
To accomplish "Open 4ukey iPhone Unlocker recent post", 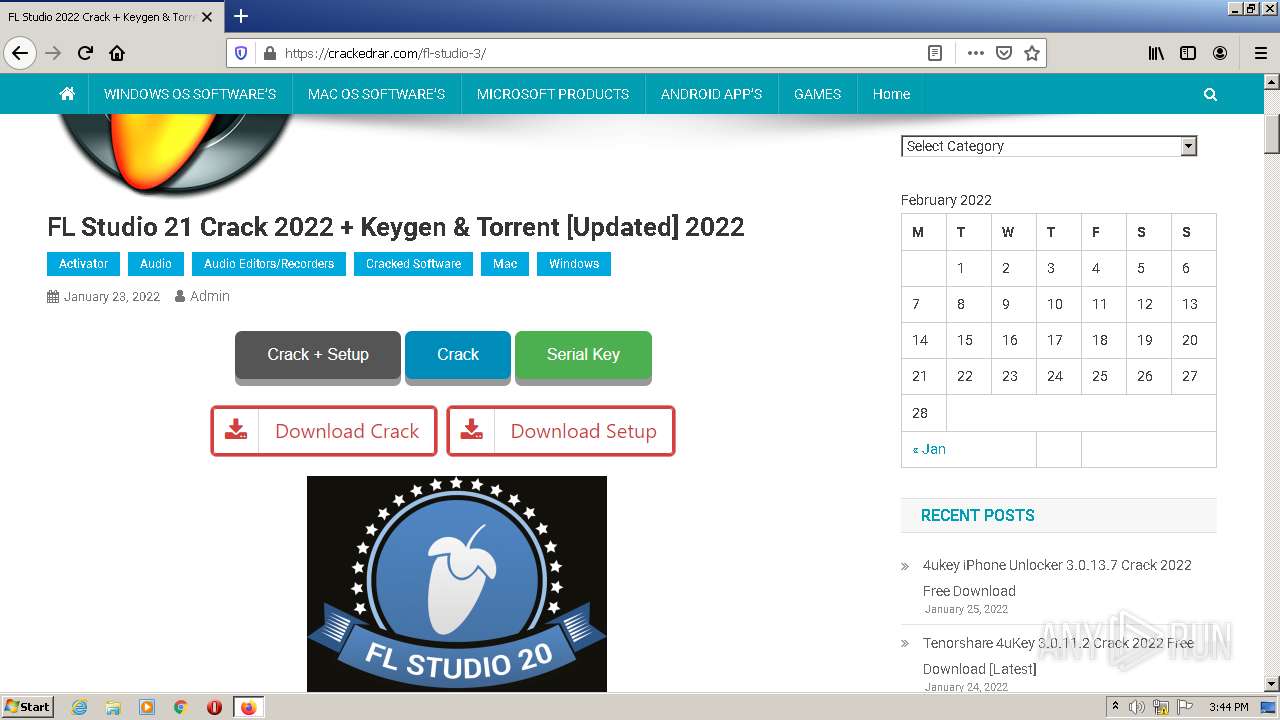I will [x=1057, y=578].
